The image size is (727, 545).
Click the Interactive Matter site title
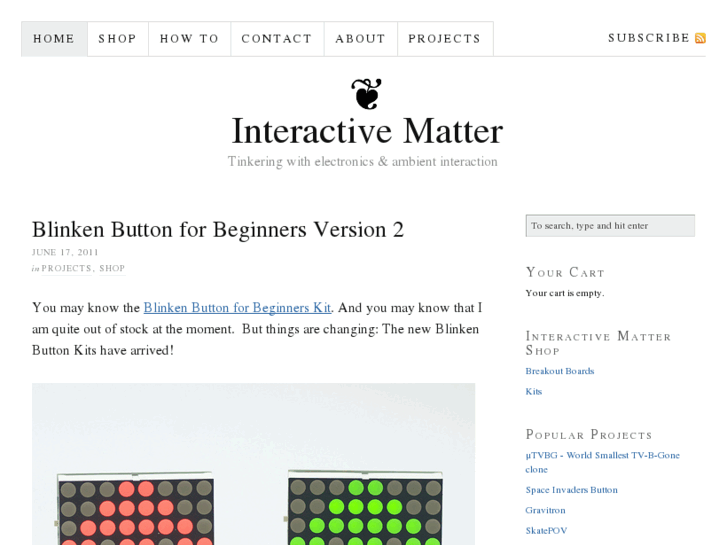click(x=367, y=131)
